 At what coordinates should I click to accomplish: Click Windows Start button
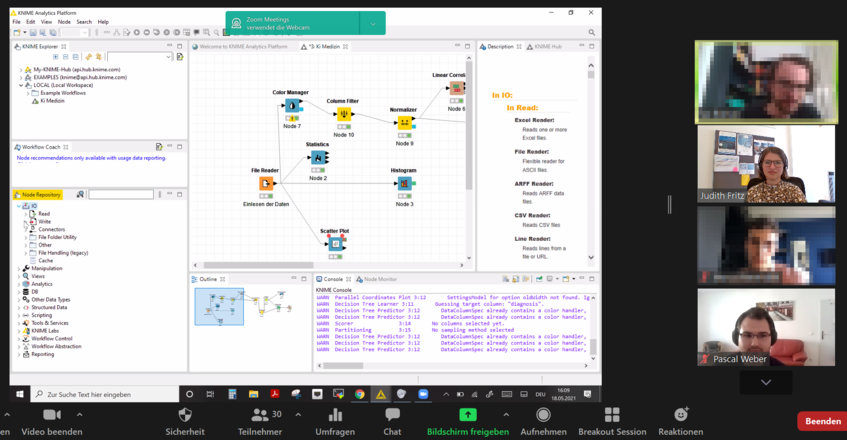click(x=19, y=395)
